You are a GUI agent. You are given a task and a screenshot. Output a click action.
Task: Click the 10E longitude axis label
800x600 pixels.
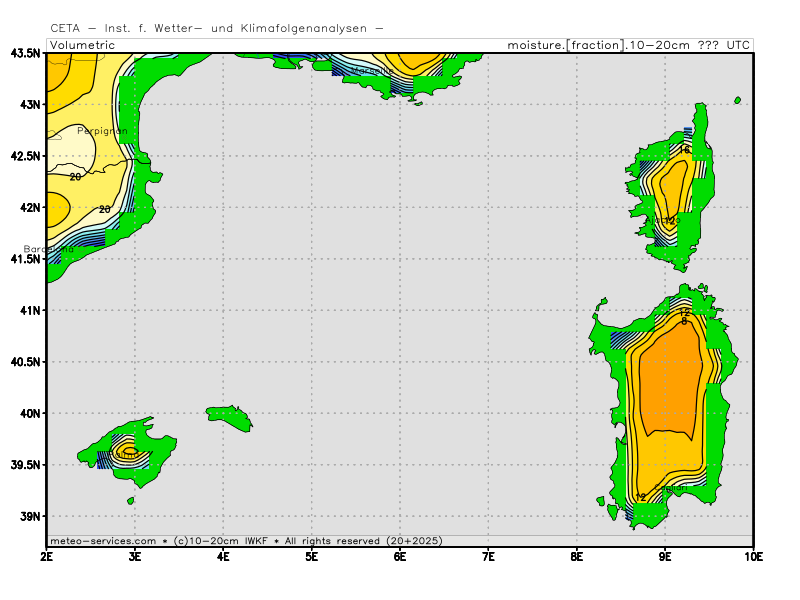pos(753,557)
